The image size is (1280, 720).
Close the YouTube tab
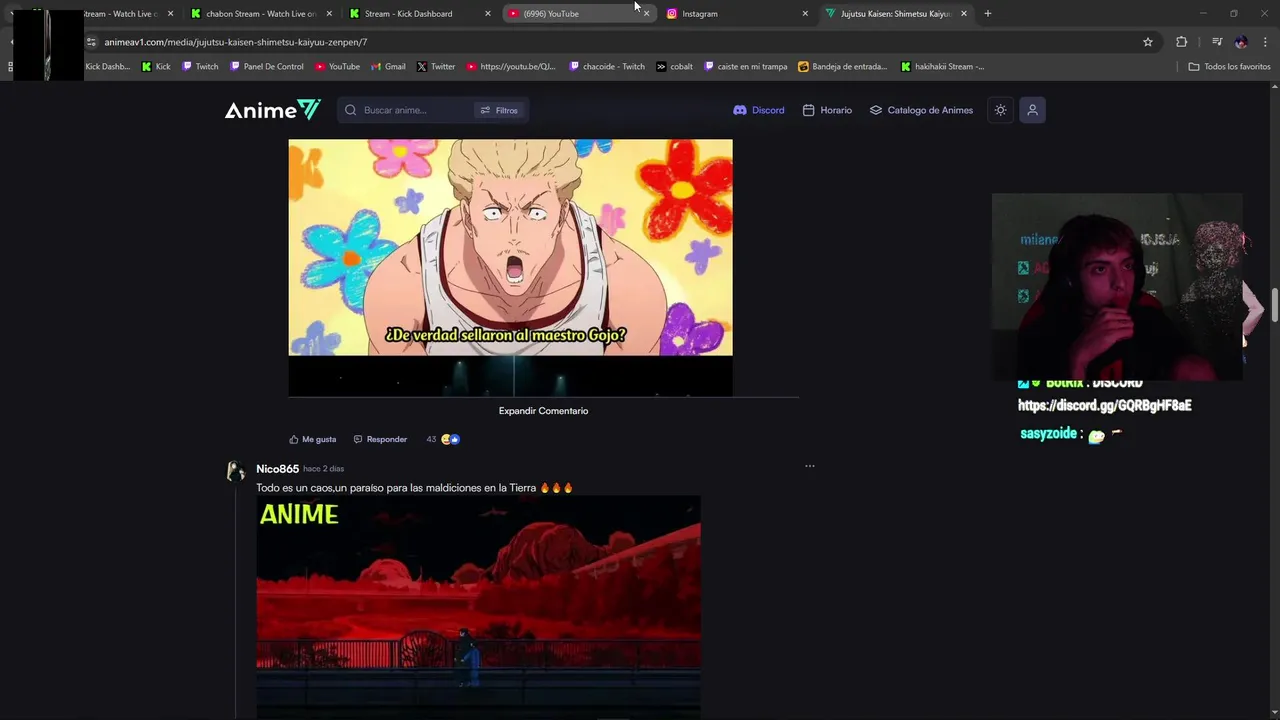click(646, 14)
